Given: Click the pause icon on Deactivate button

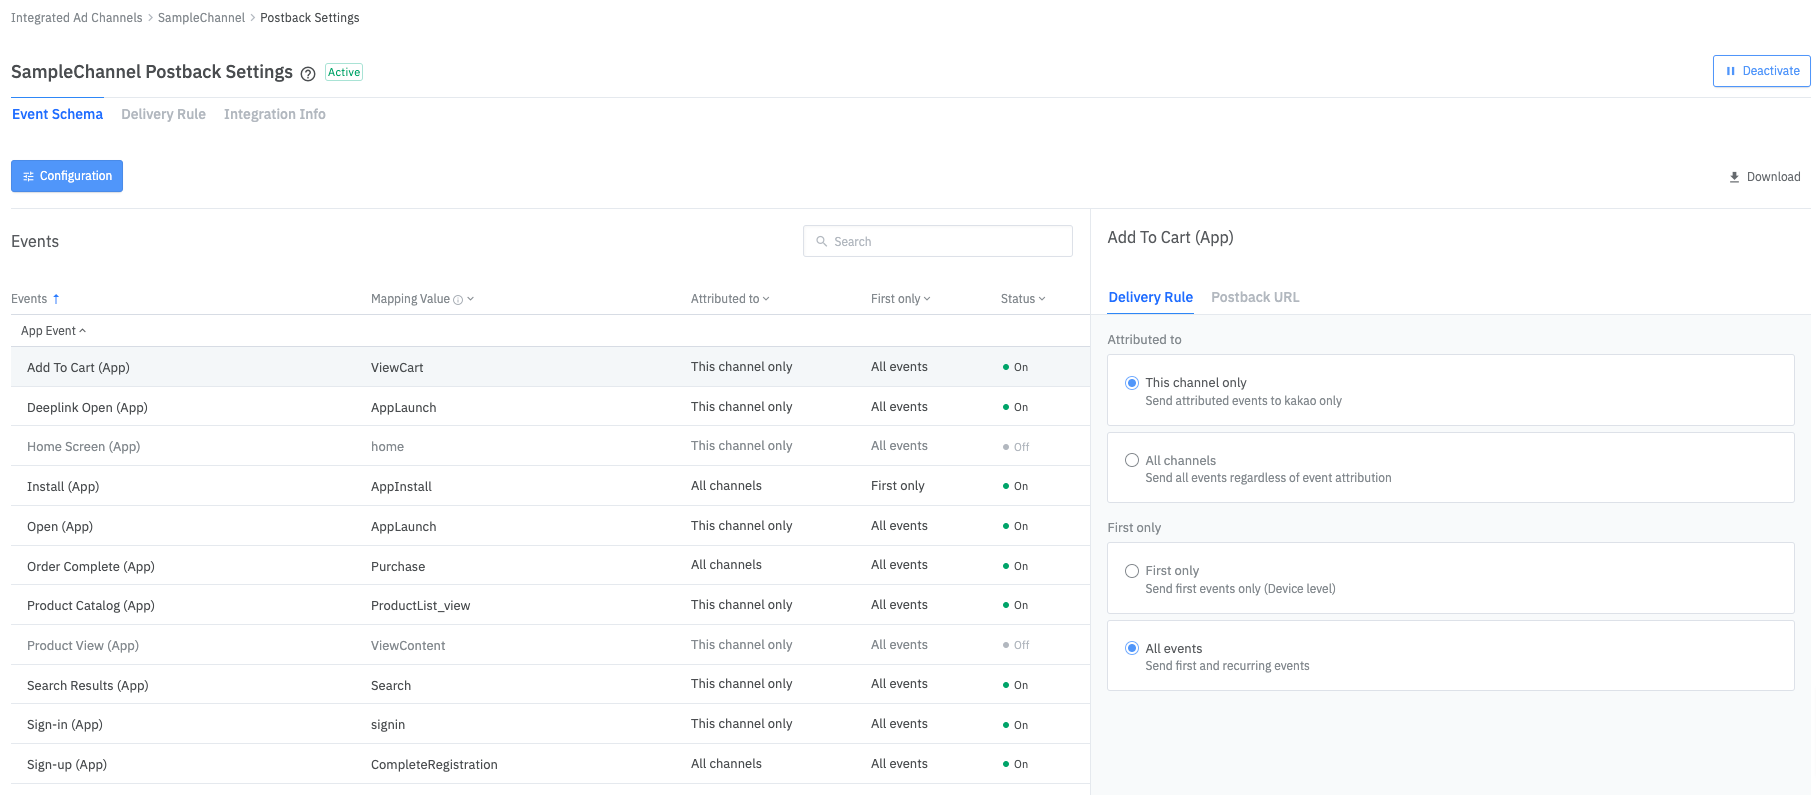Looking at the screenshot, I should pyautogui.click(x=1730, y=71).
